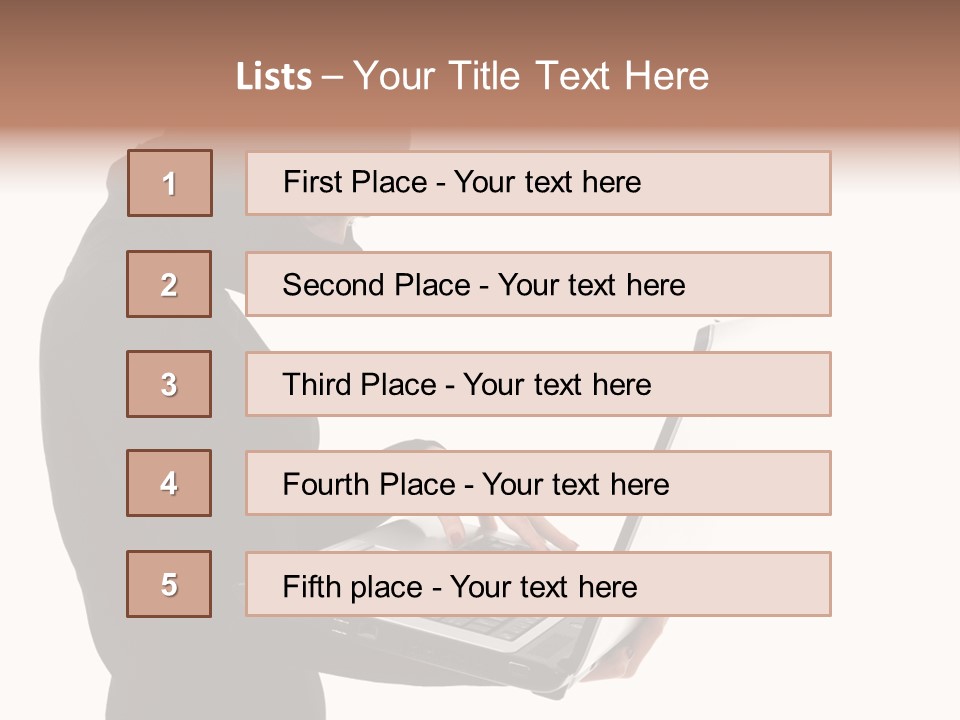Click the "Third Place - Your text here" bar

click(x=538, y=384)
